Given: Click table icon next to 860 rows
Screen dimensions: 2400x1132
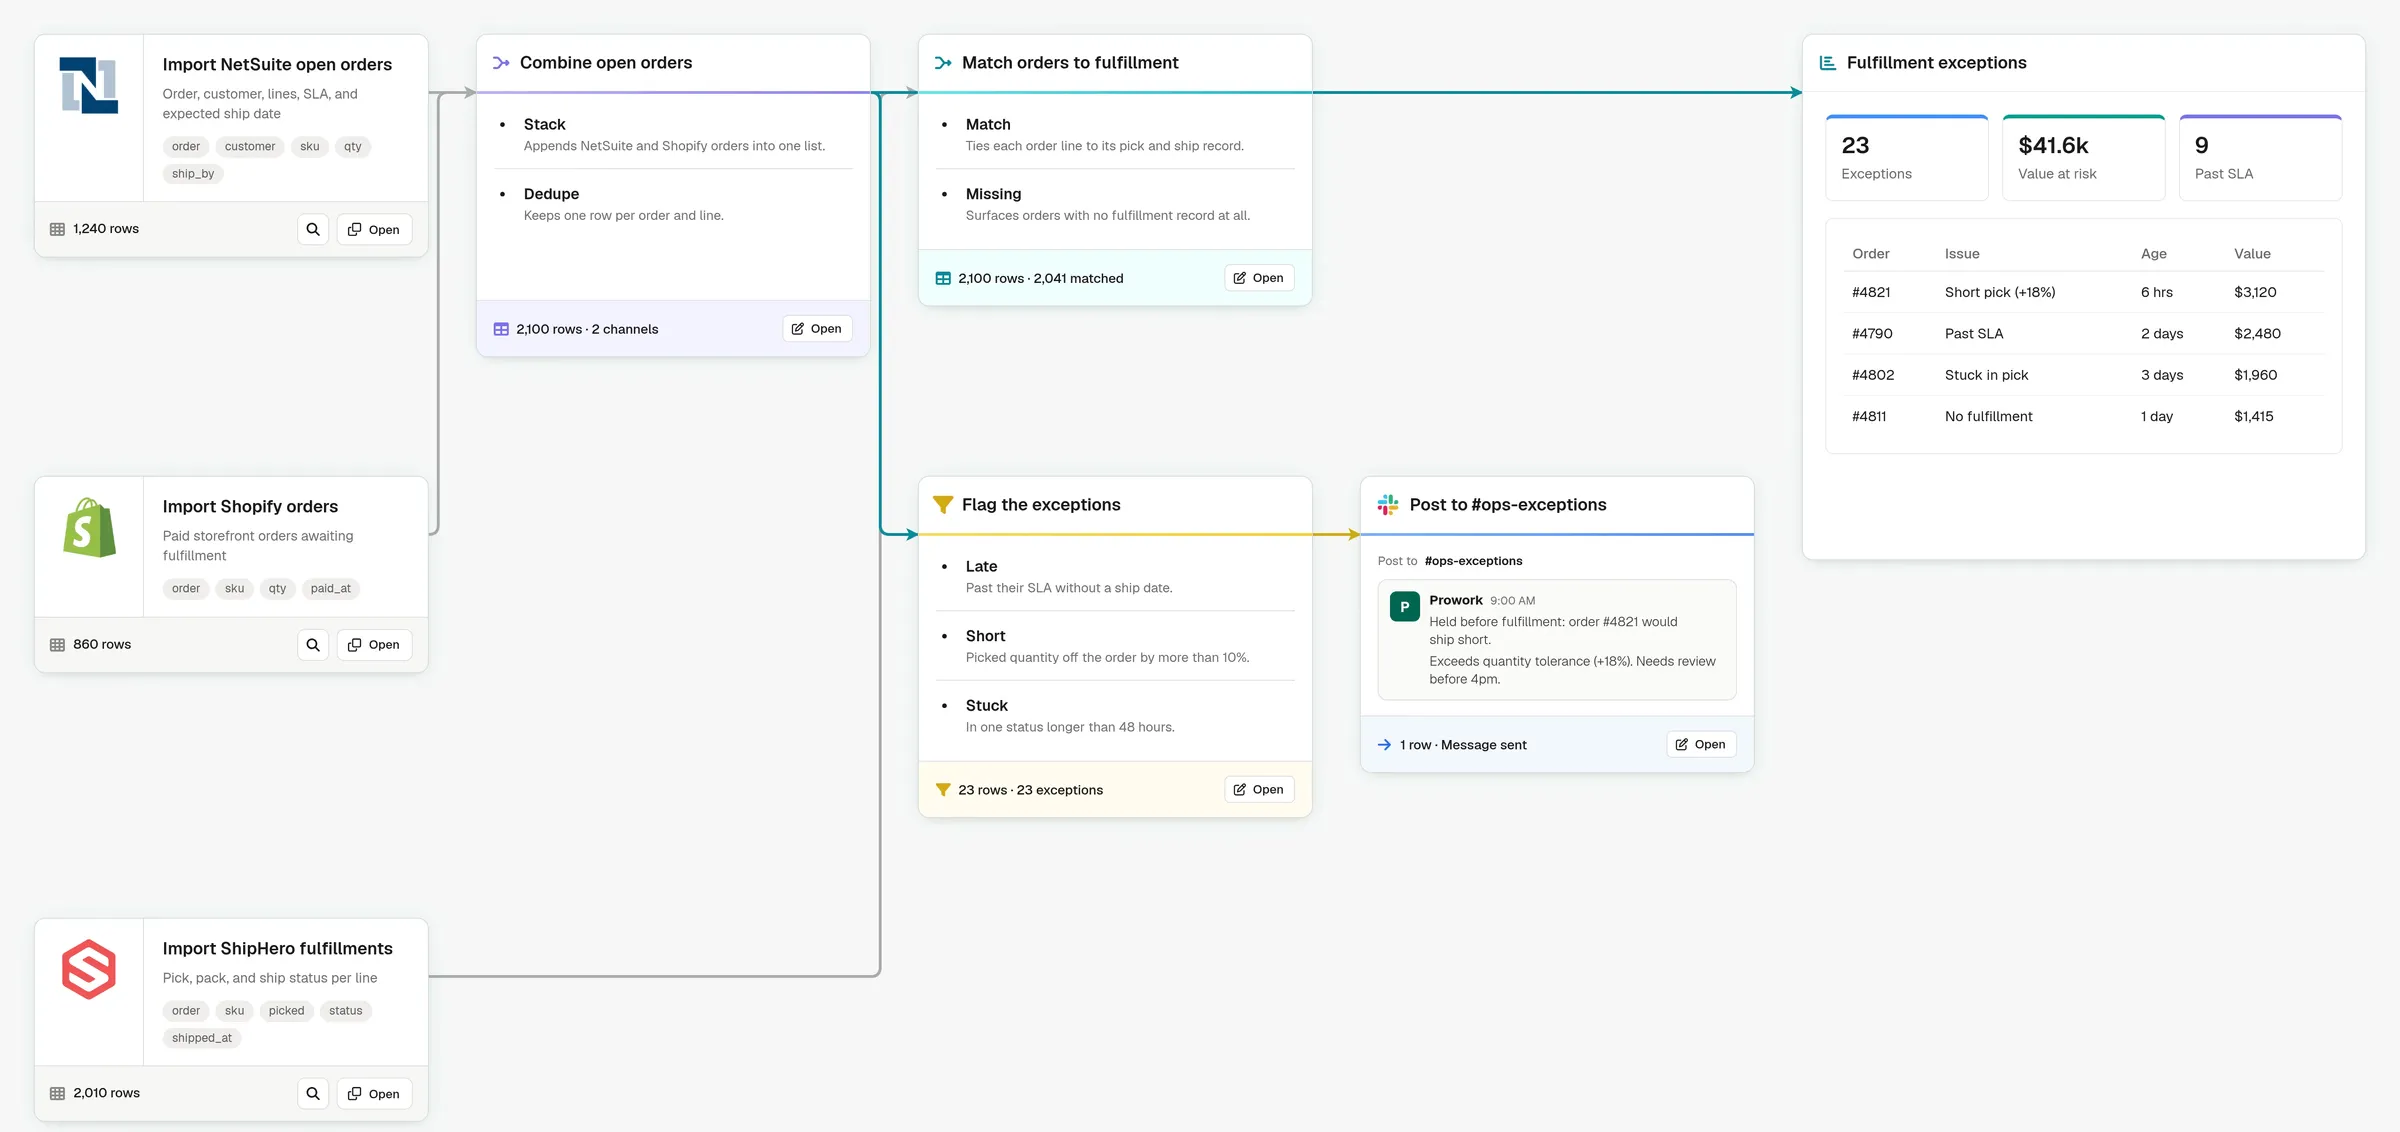Looking at the screenshot, I should [58, 645].
